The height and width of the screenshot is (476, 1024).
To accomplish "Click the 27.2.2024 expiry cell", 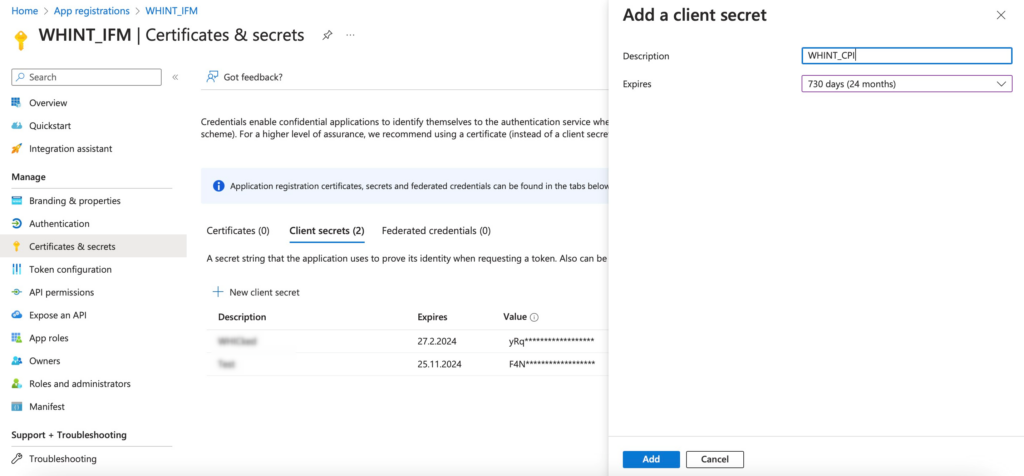I will (x=436, y=341).
